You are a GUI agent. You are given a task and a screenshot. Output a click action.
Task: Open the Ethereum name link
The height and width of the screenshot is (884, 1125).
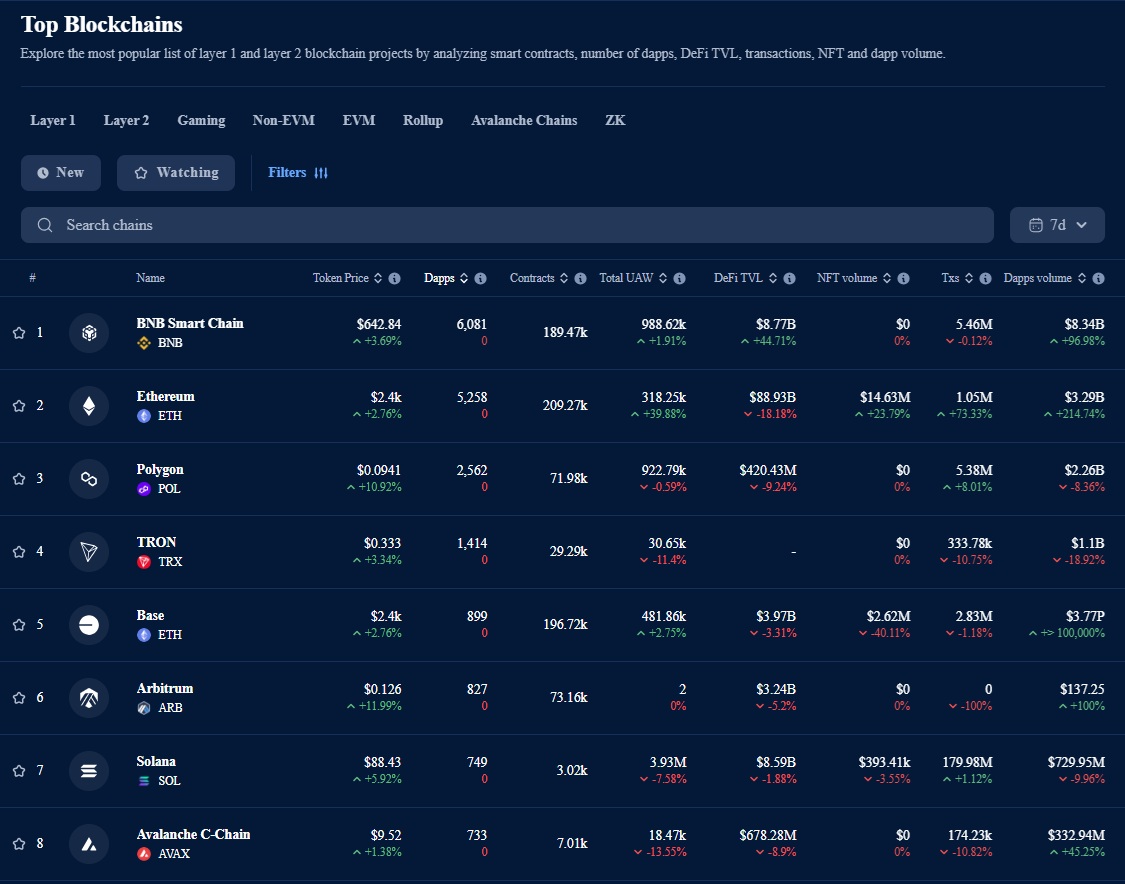(166, 397)
